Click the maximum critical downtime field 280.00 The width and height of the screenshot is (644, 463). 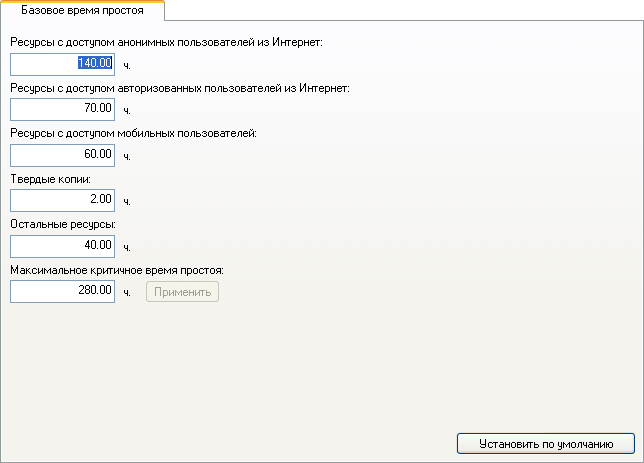(62, 292)
